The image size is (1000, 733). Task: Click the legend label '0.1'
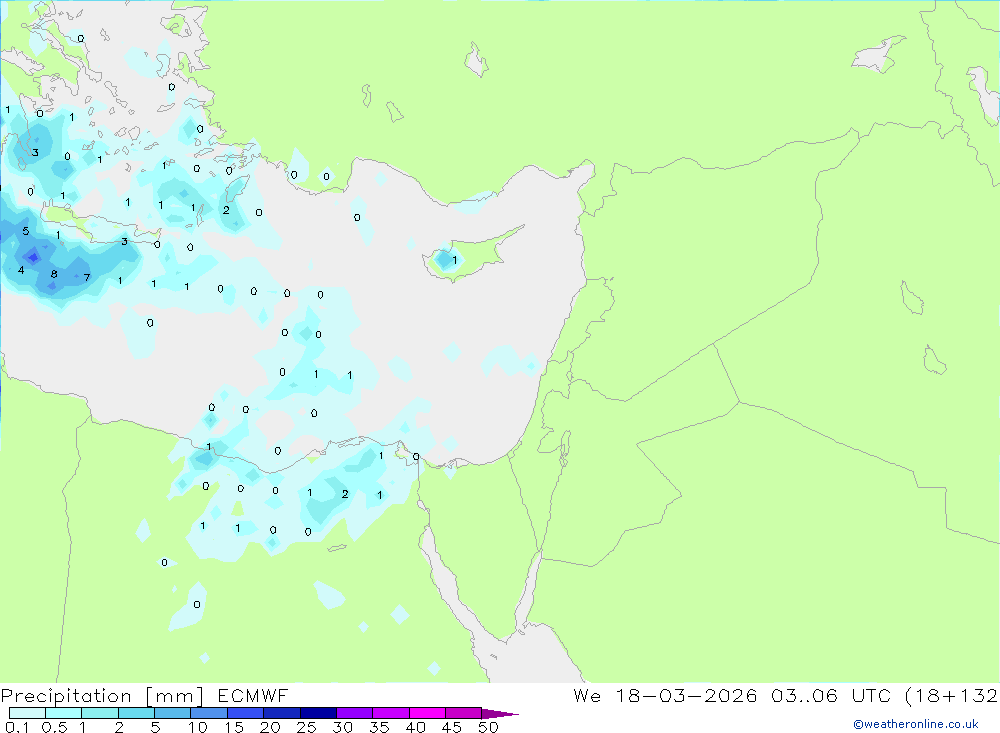coord(17,727)
